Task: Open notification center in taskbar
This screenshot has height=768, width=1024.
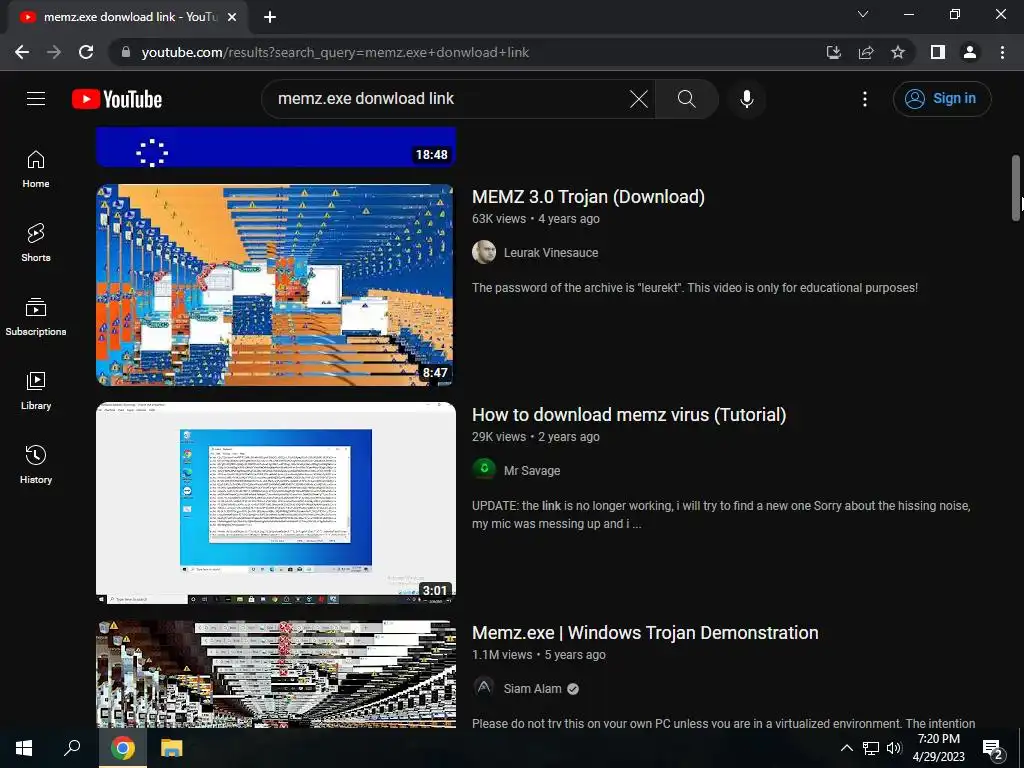Action: 993,749
